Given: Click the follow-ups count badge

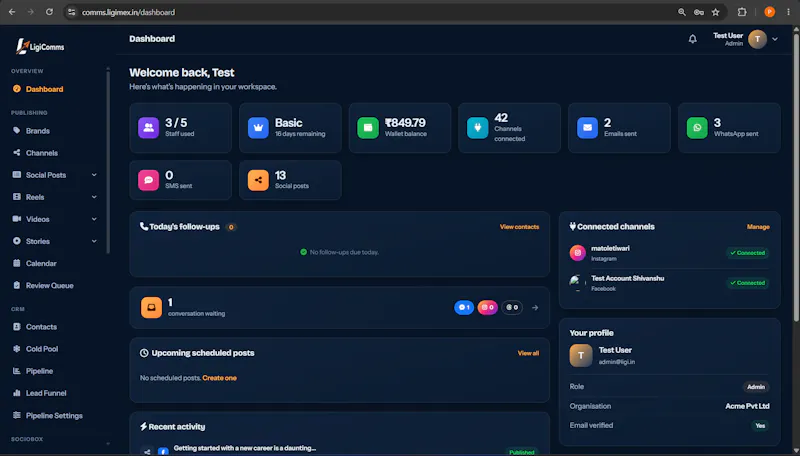Looking at the screenshot, I should pos(231,227).
